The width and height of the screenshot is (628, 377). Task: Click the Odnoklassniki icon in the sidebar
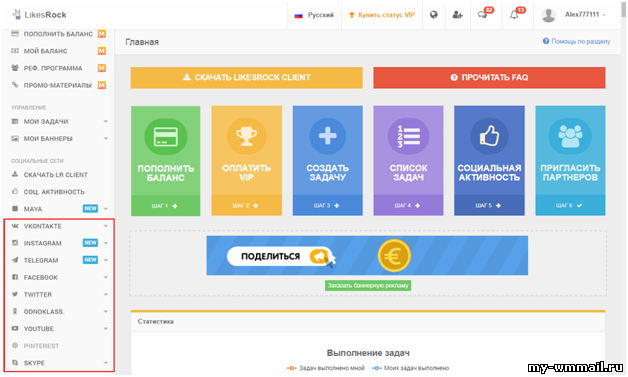15,311
